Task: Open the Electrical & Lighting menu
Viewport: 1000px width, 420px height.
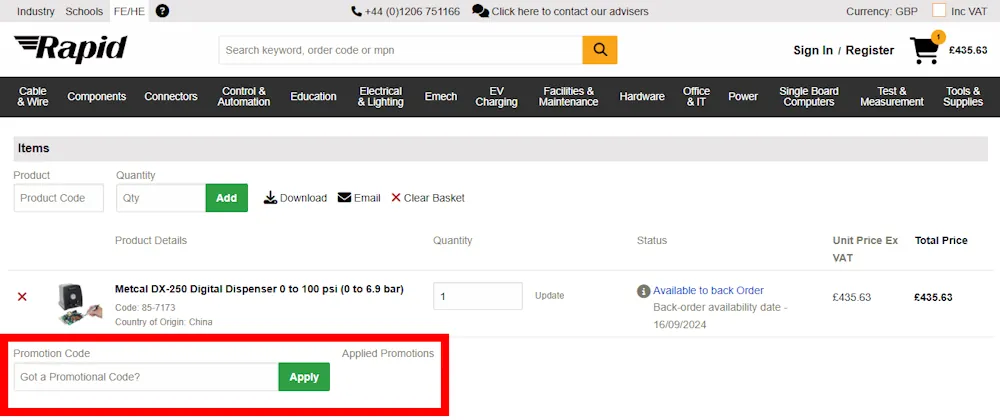Action: (x=381, y=96)
